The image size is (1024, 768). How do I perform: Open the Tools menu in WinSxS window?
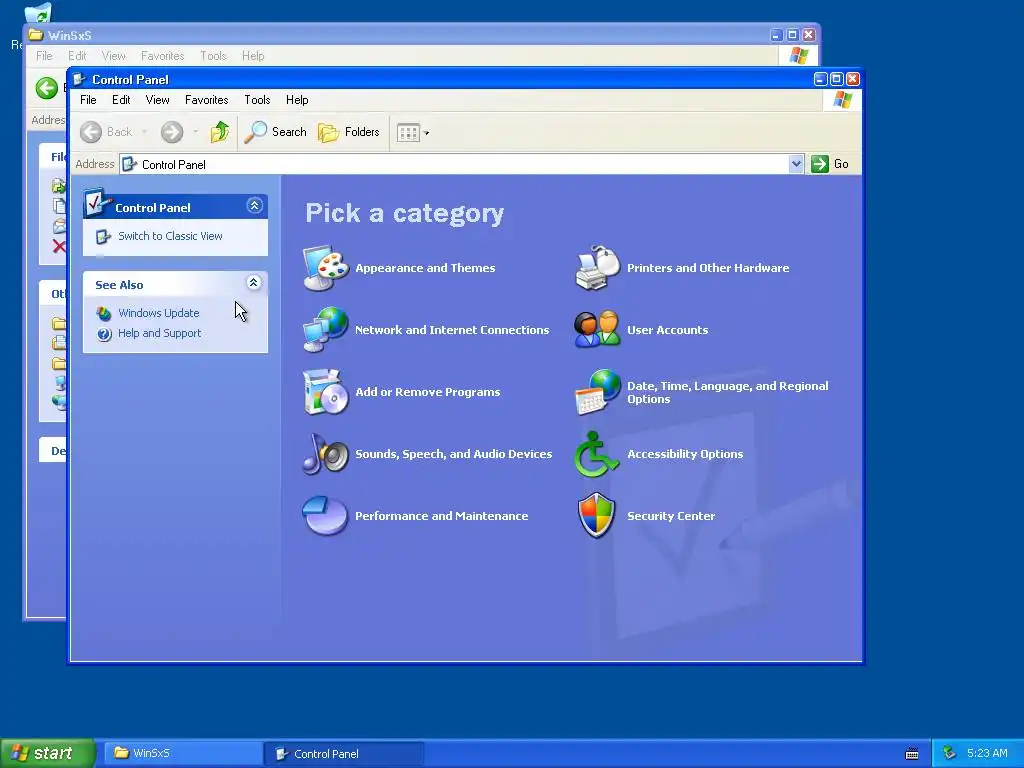point(213,56)
